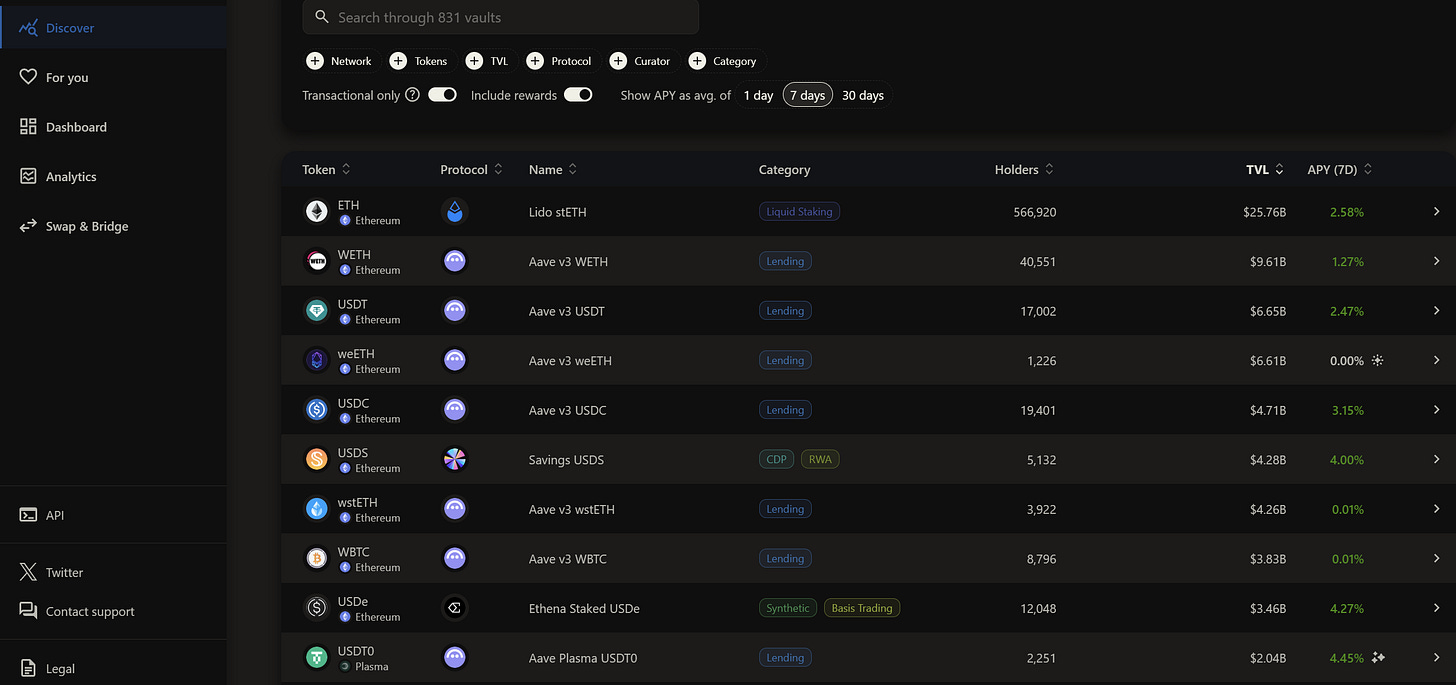This screenshot has width=1456, height=685.
Task: Click the WETH token icon
Action: pos(316,261)
